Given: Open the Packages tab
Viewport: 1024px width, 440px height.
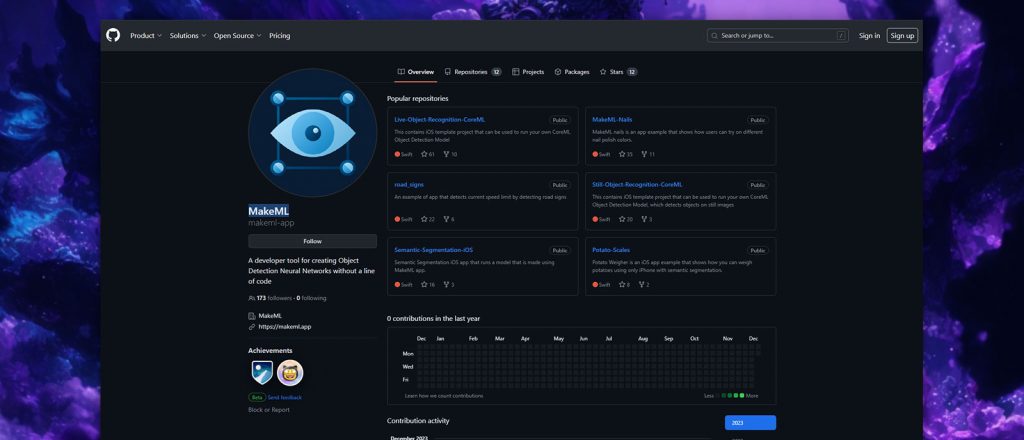Looking at the screenshot, I should 571,72.
